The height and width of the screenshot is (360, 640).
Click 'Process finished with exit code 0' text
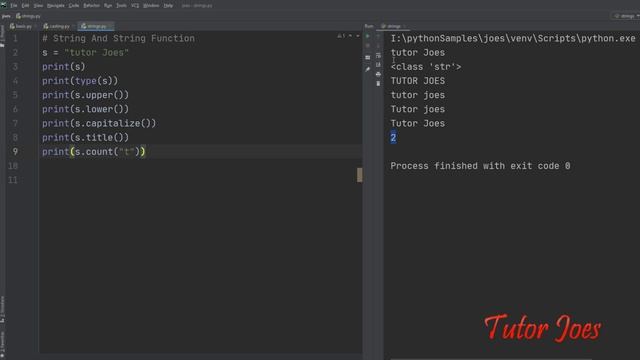[480, 166]
